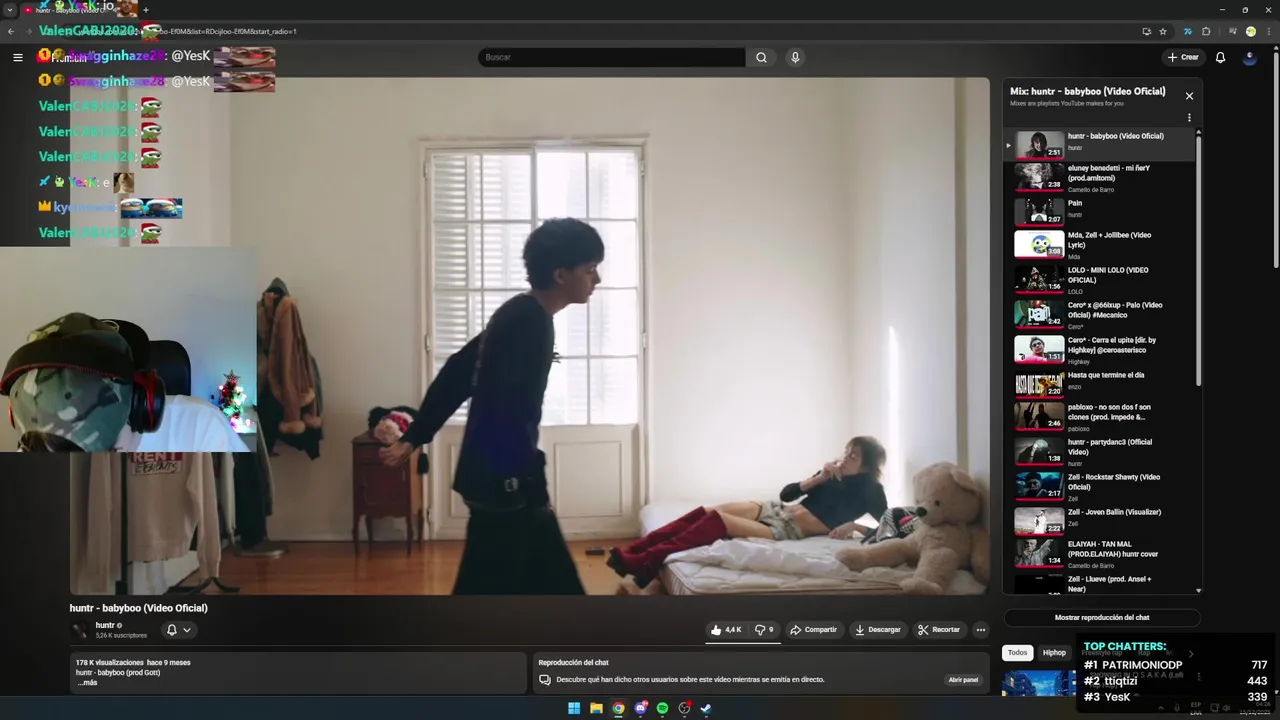Start voice search with the microphone icon
The image size is (1280, 720).
(795, 57)
